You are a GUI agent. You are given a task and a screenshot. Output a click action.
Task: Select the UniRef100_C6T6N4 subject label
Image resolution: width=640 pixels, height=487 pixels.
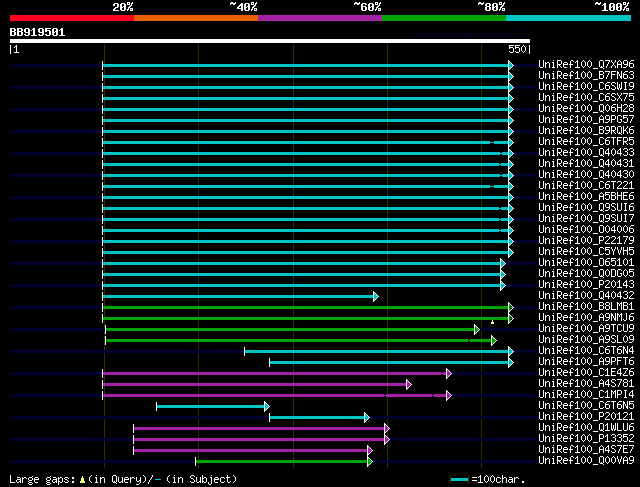[x=586, y=350]
